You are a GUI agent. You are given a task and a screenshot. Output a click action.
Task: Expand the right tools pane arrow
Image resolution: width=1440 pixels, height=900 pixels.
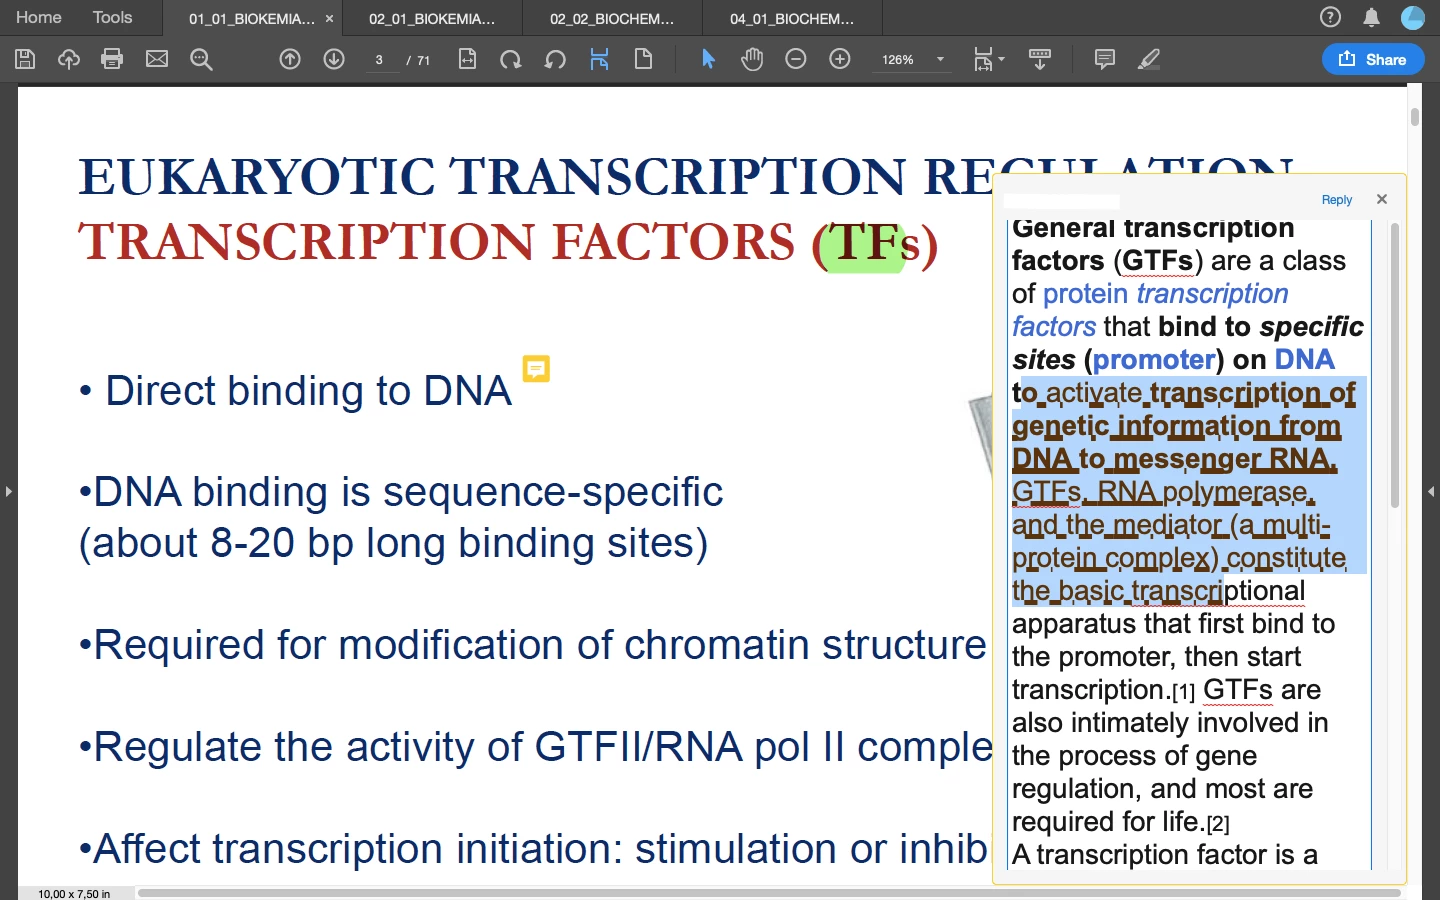[1431, 491]
